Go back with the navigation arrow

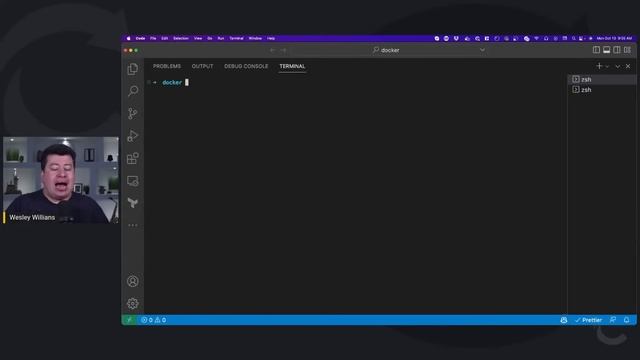(x=273, y=50)
